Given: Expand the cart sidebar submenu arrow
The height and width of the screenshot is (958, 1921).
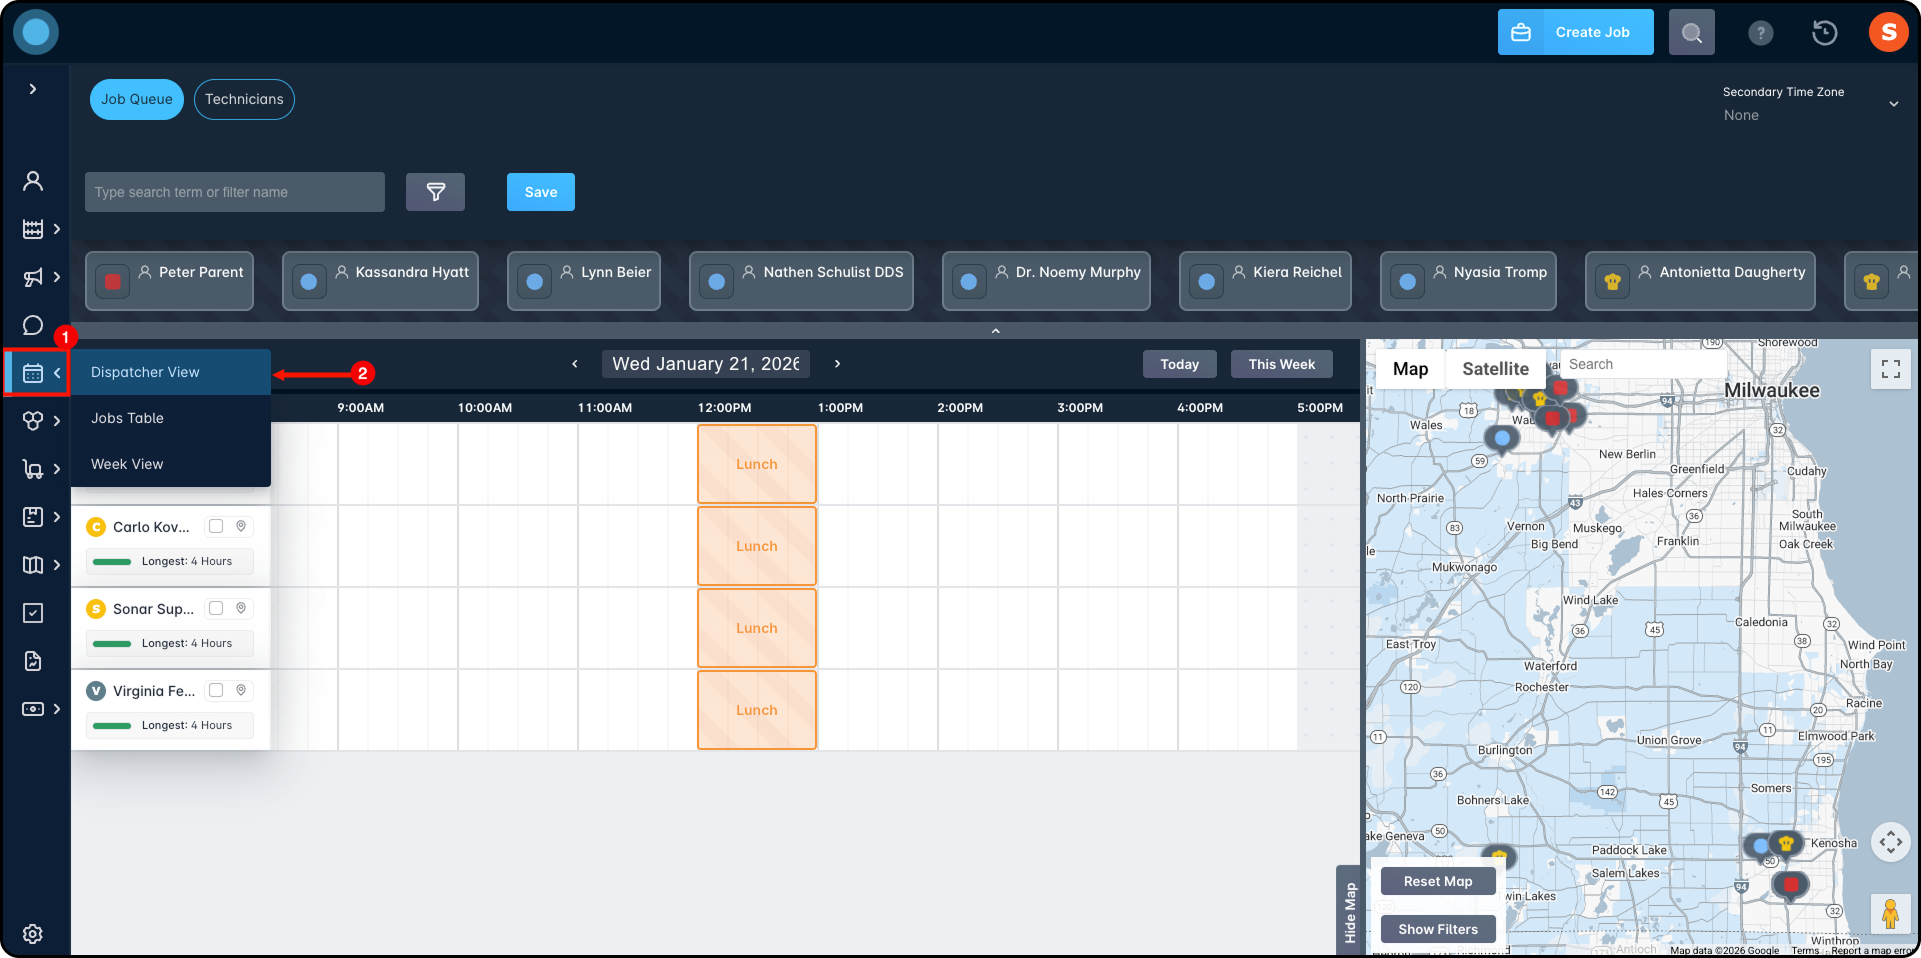Looking at the screenshot, I should pyautogui.click(x=57, y=469).
